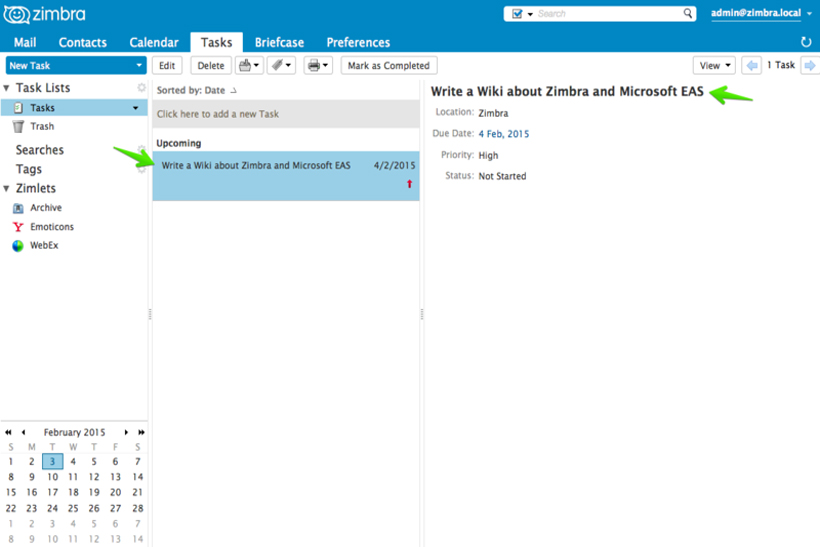This screenshot has width=820, height=547.
Task: Click the 4/2/2015 date in task row
Action: [394, 165]
